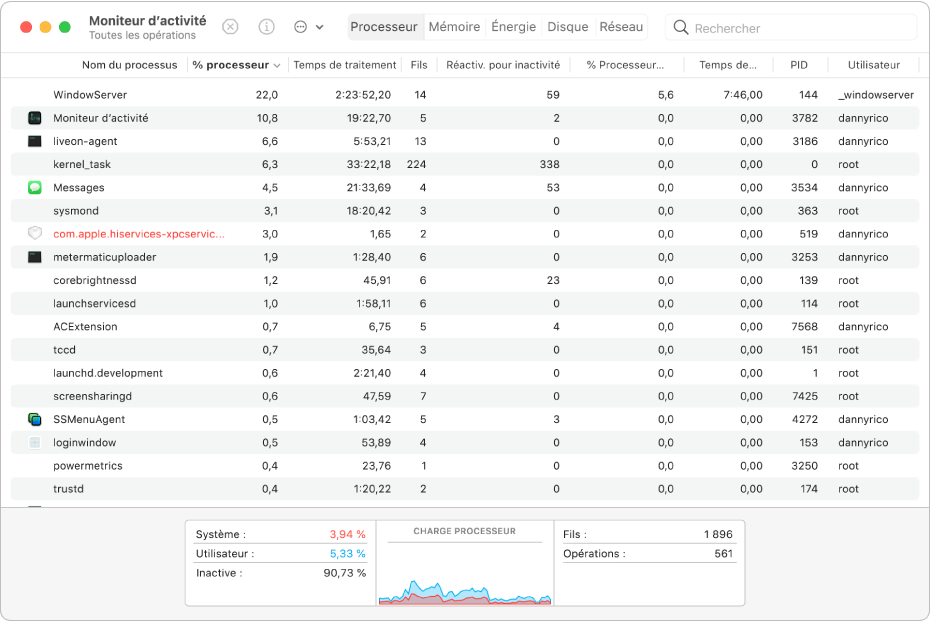Click the stop process (X) toolbar icon
Screen dimensions: 931x622
[x=230, y=27]
